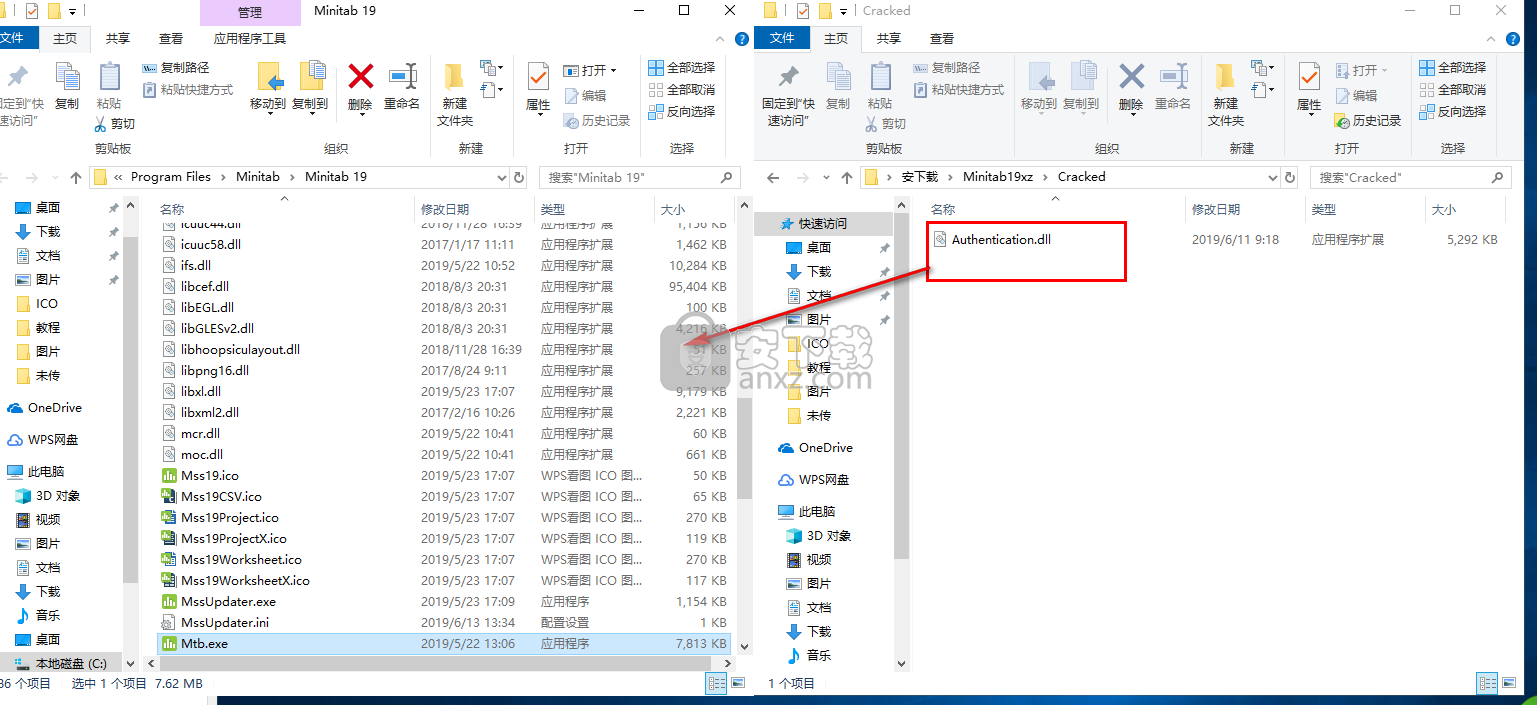
Task: Select the Mtb.exe file row
Action: tap(444, 644)
